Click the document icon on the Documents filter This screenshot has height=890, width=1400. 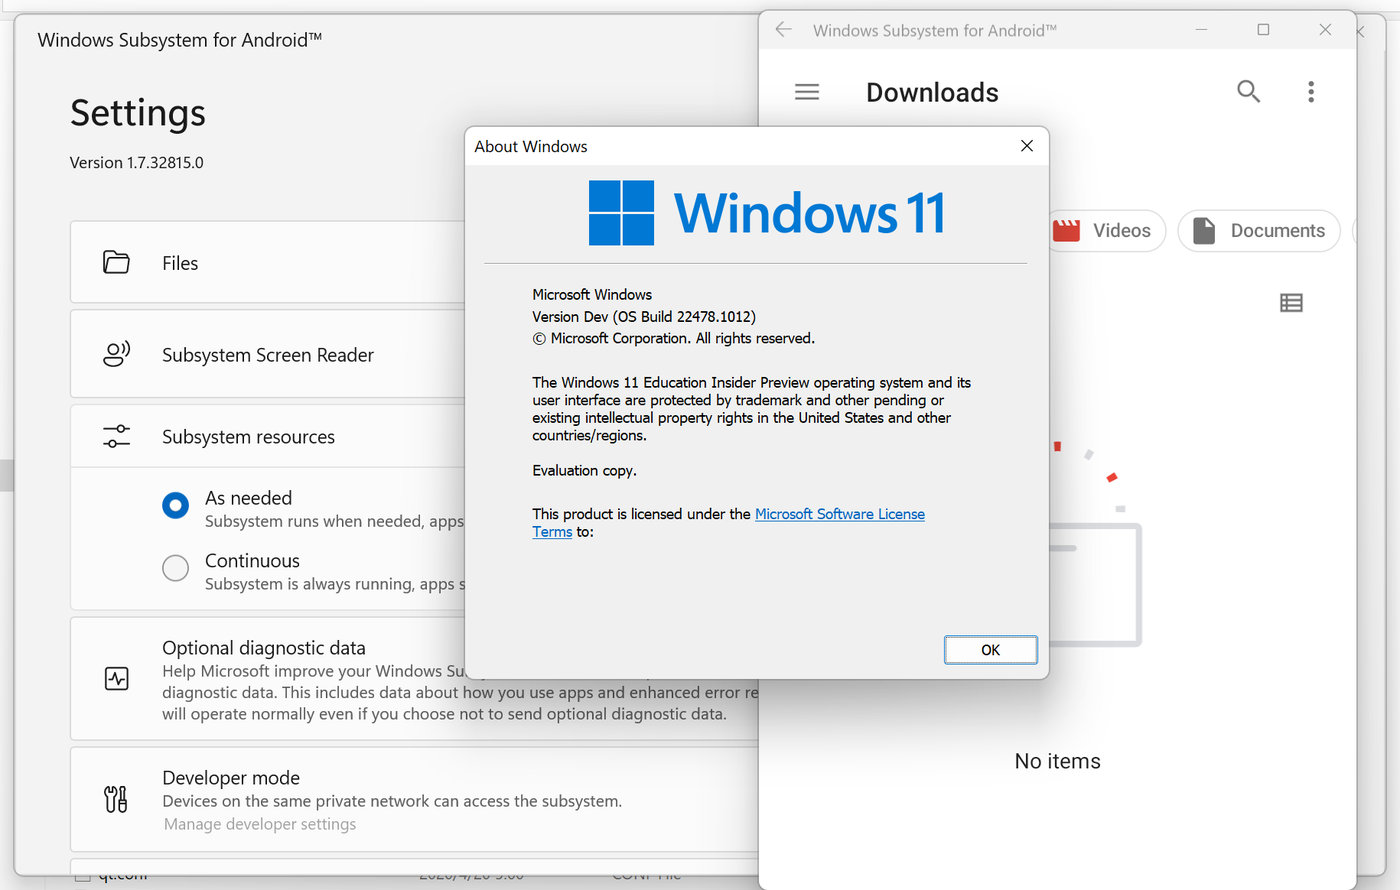click(1205, 230)
